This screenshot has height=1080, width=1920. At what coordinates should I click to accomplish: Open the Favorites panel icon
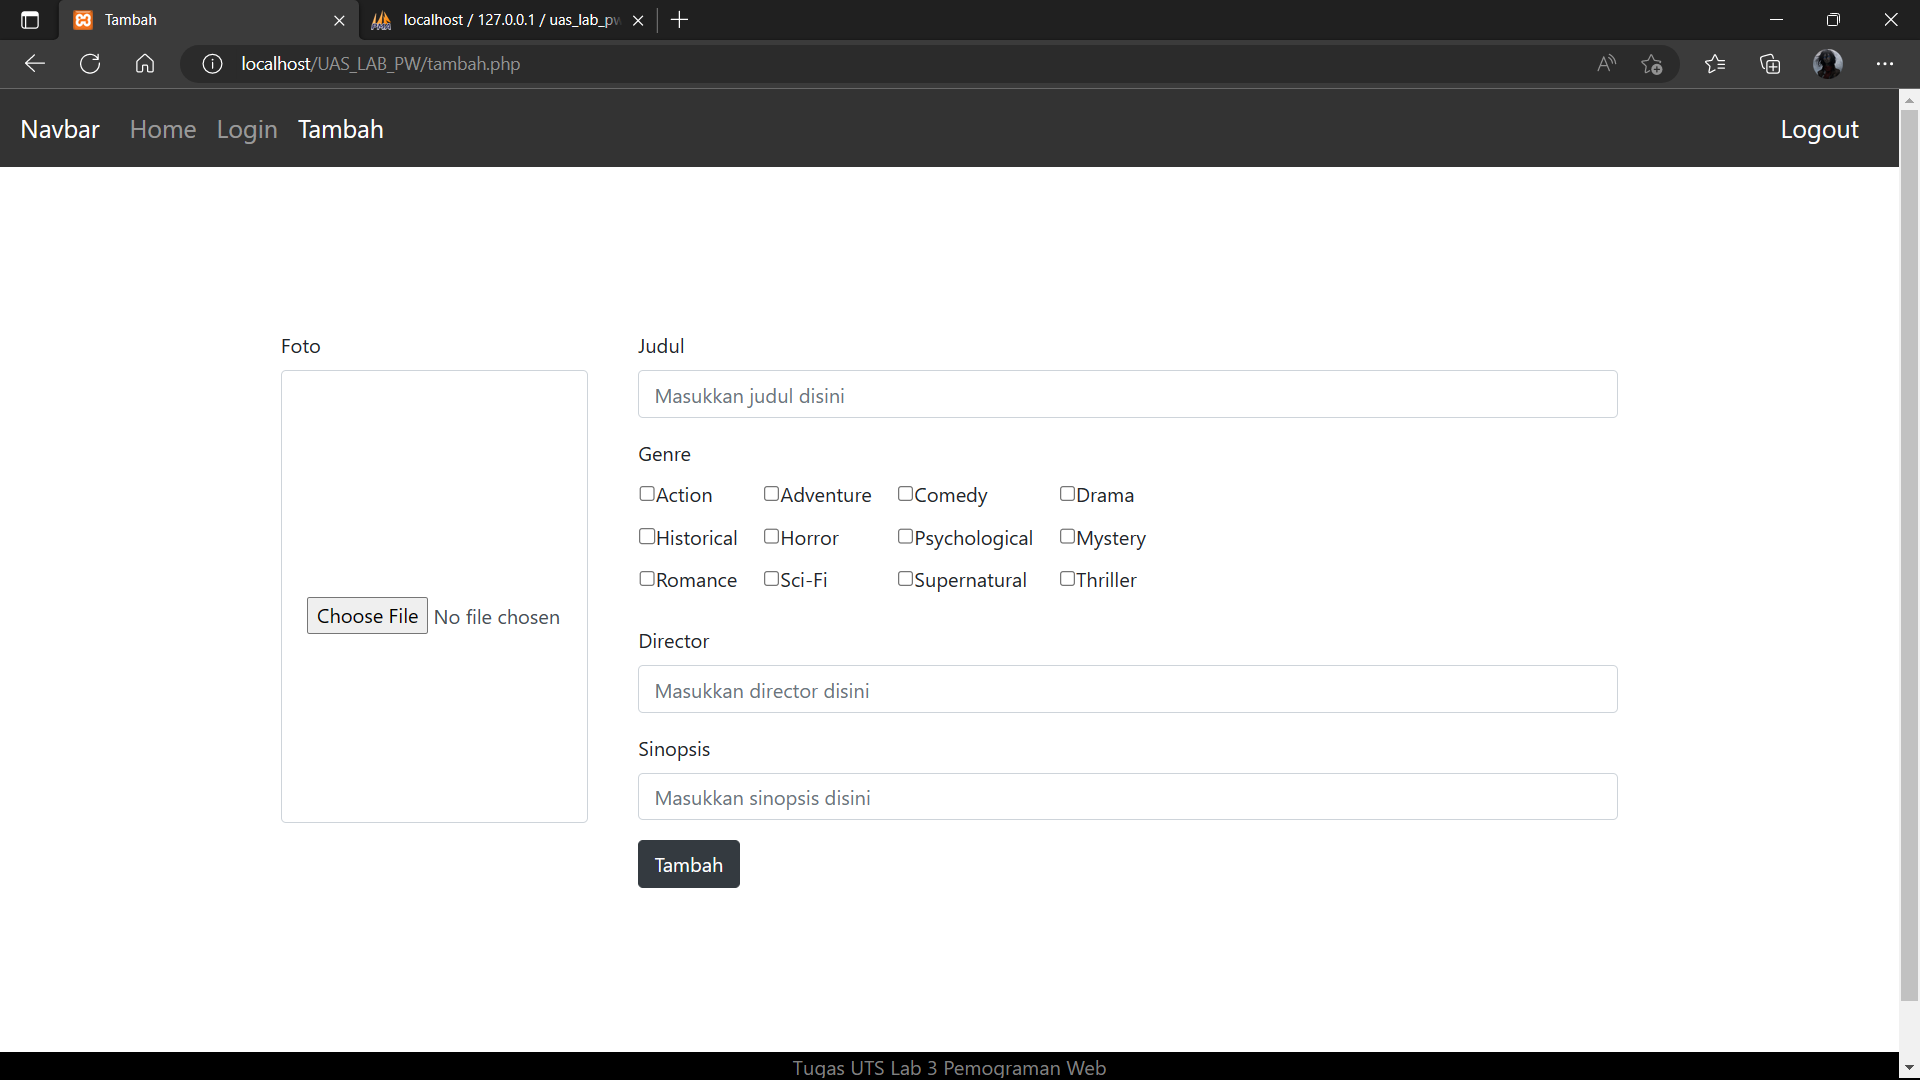tap(1715, 63)
